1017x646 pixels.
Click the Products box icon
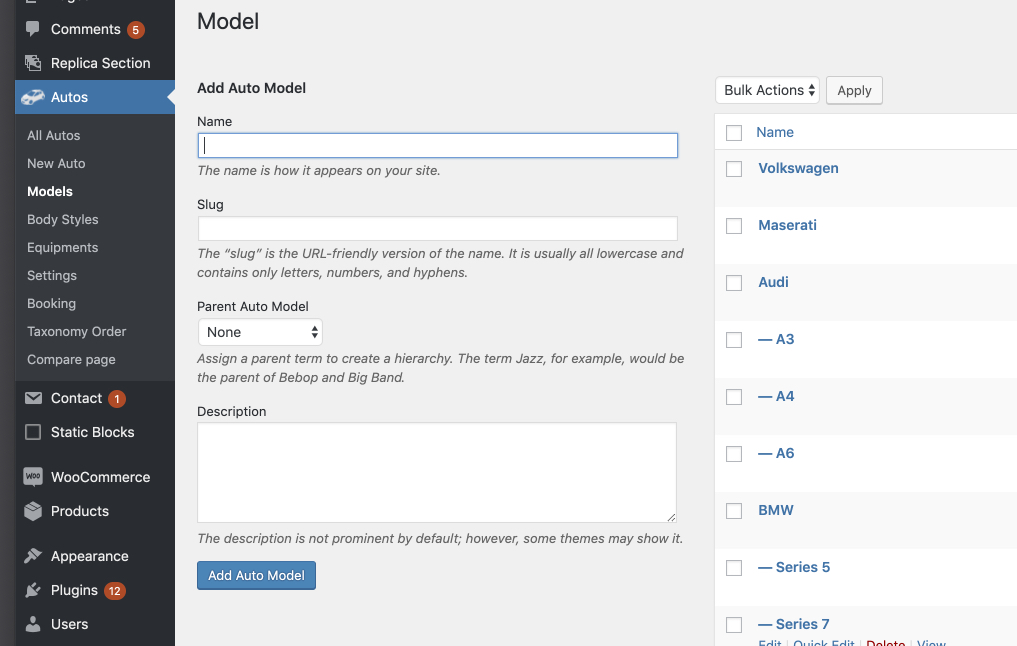click(33, 511)
